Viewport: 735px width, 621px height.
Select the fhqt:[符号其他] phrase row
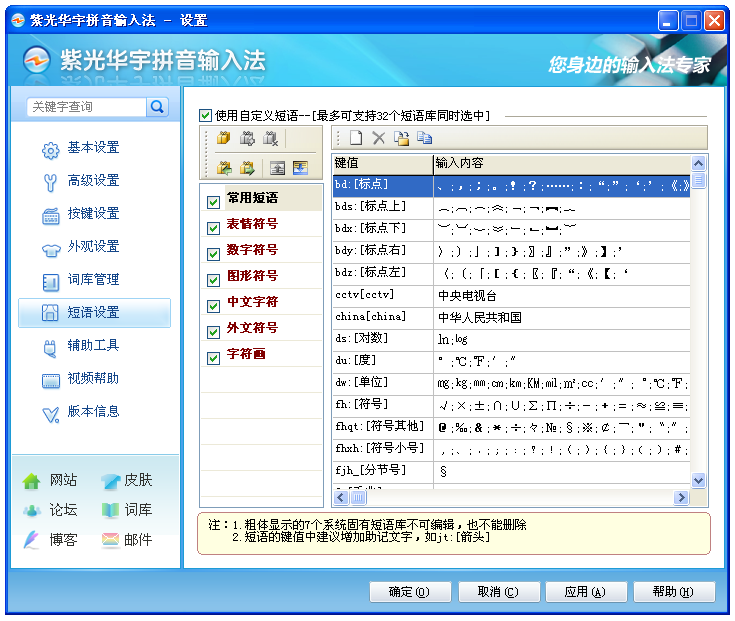(x=511, y=428)
